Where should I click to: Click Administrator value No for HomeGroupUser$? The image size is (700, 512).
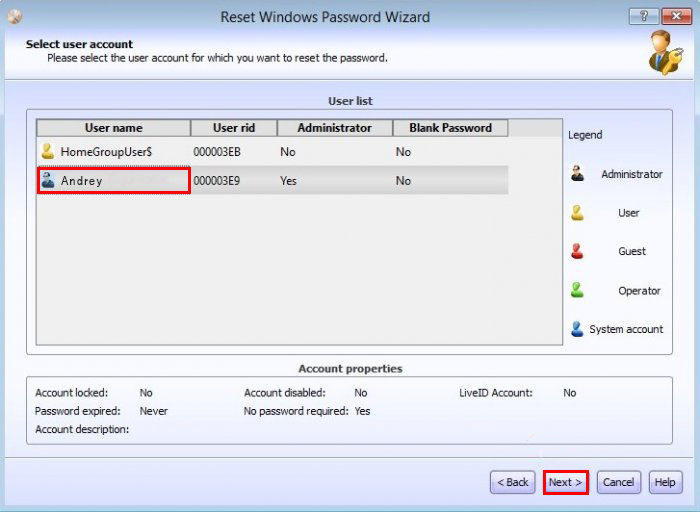[288, 152]
